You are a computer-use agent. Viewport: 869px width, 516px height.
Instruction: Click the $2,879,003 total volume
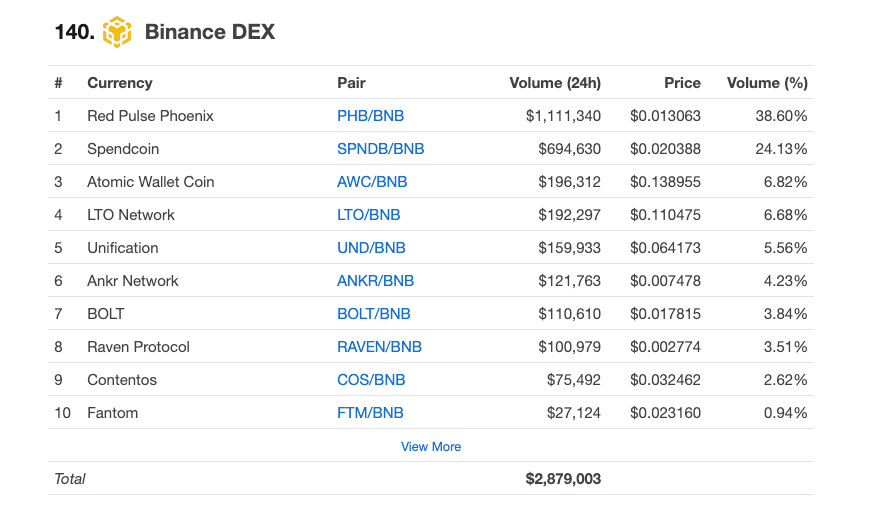tap(563, 479)
